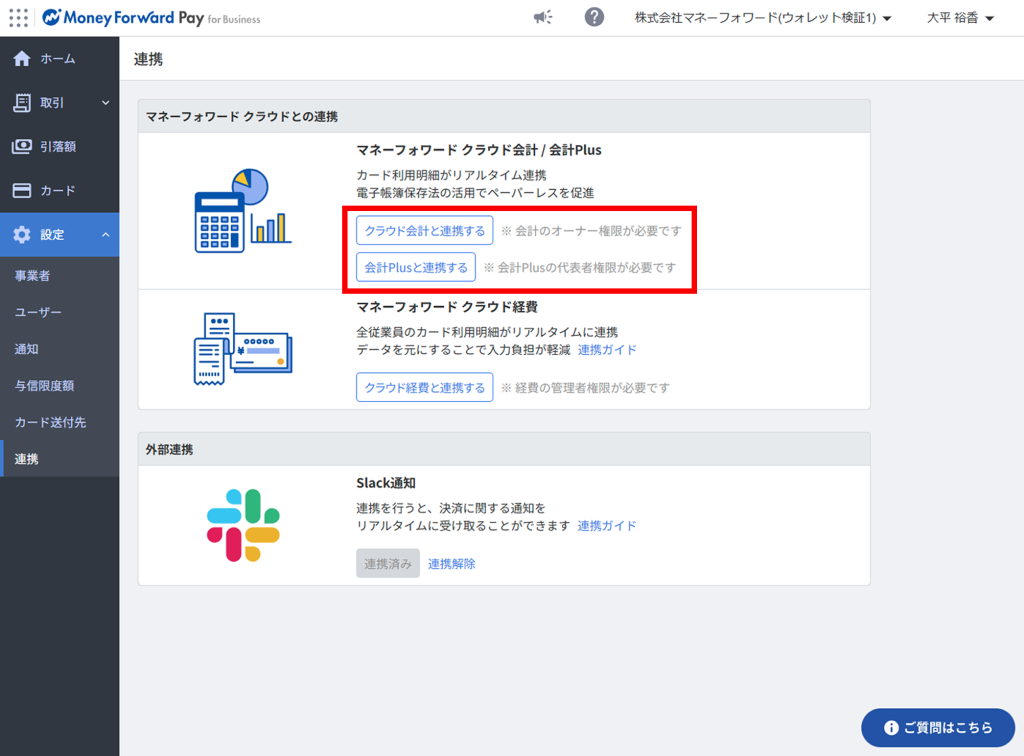Open the app grid launcher icon
This screenshot has width=1024, height=756.
18,18
